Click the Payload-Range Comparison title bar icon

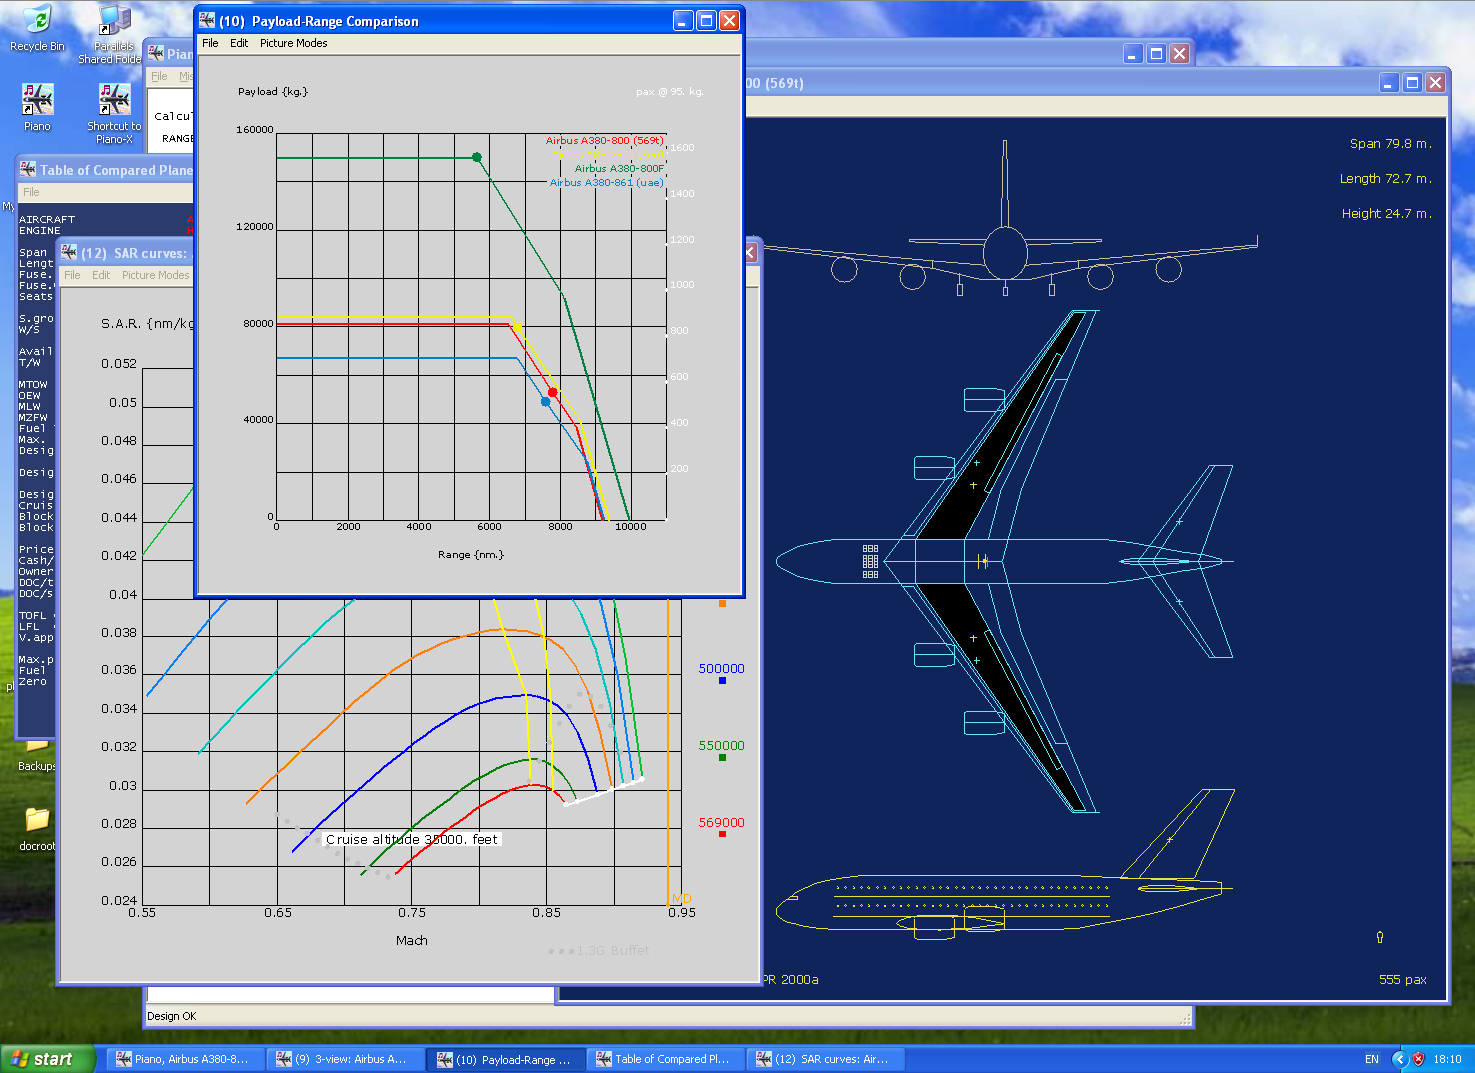208,21
